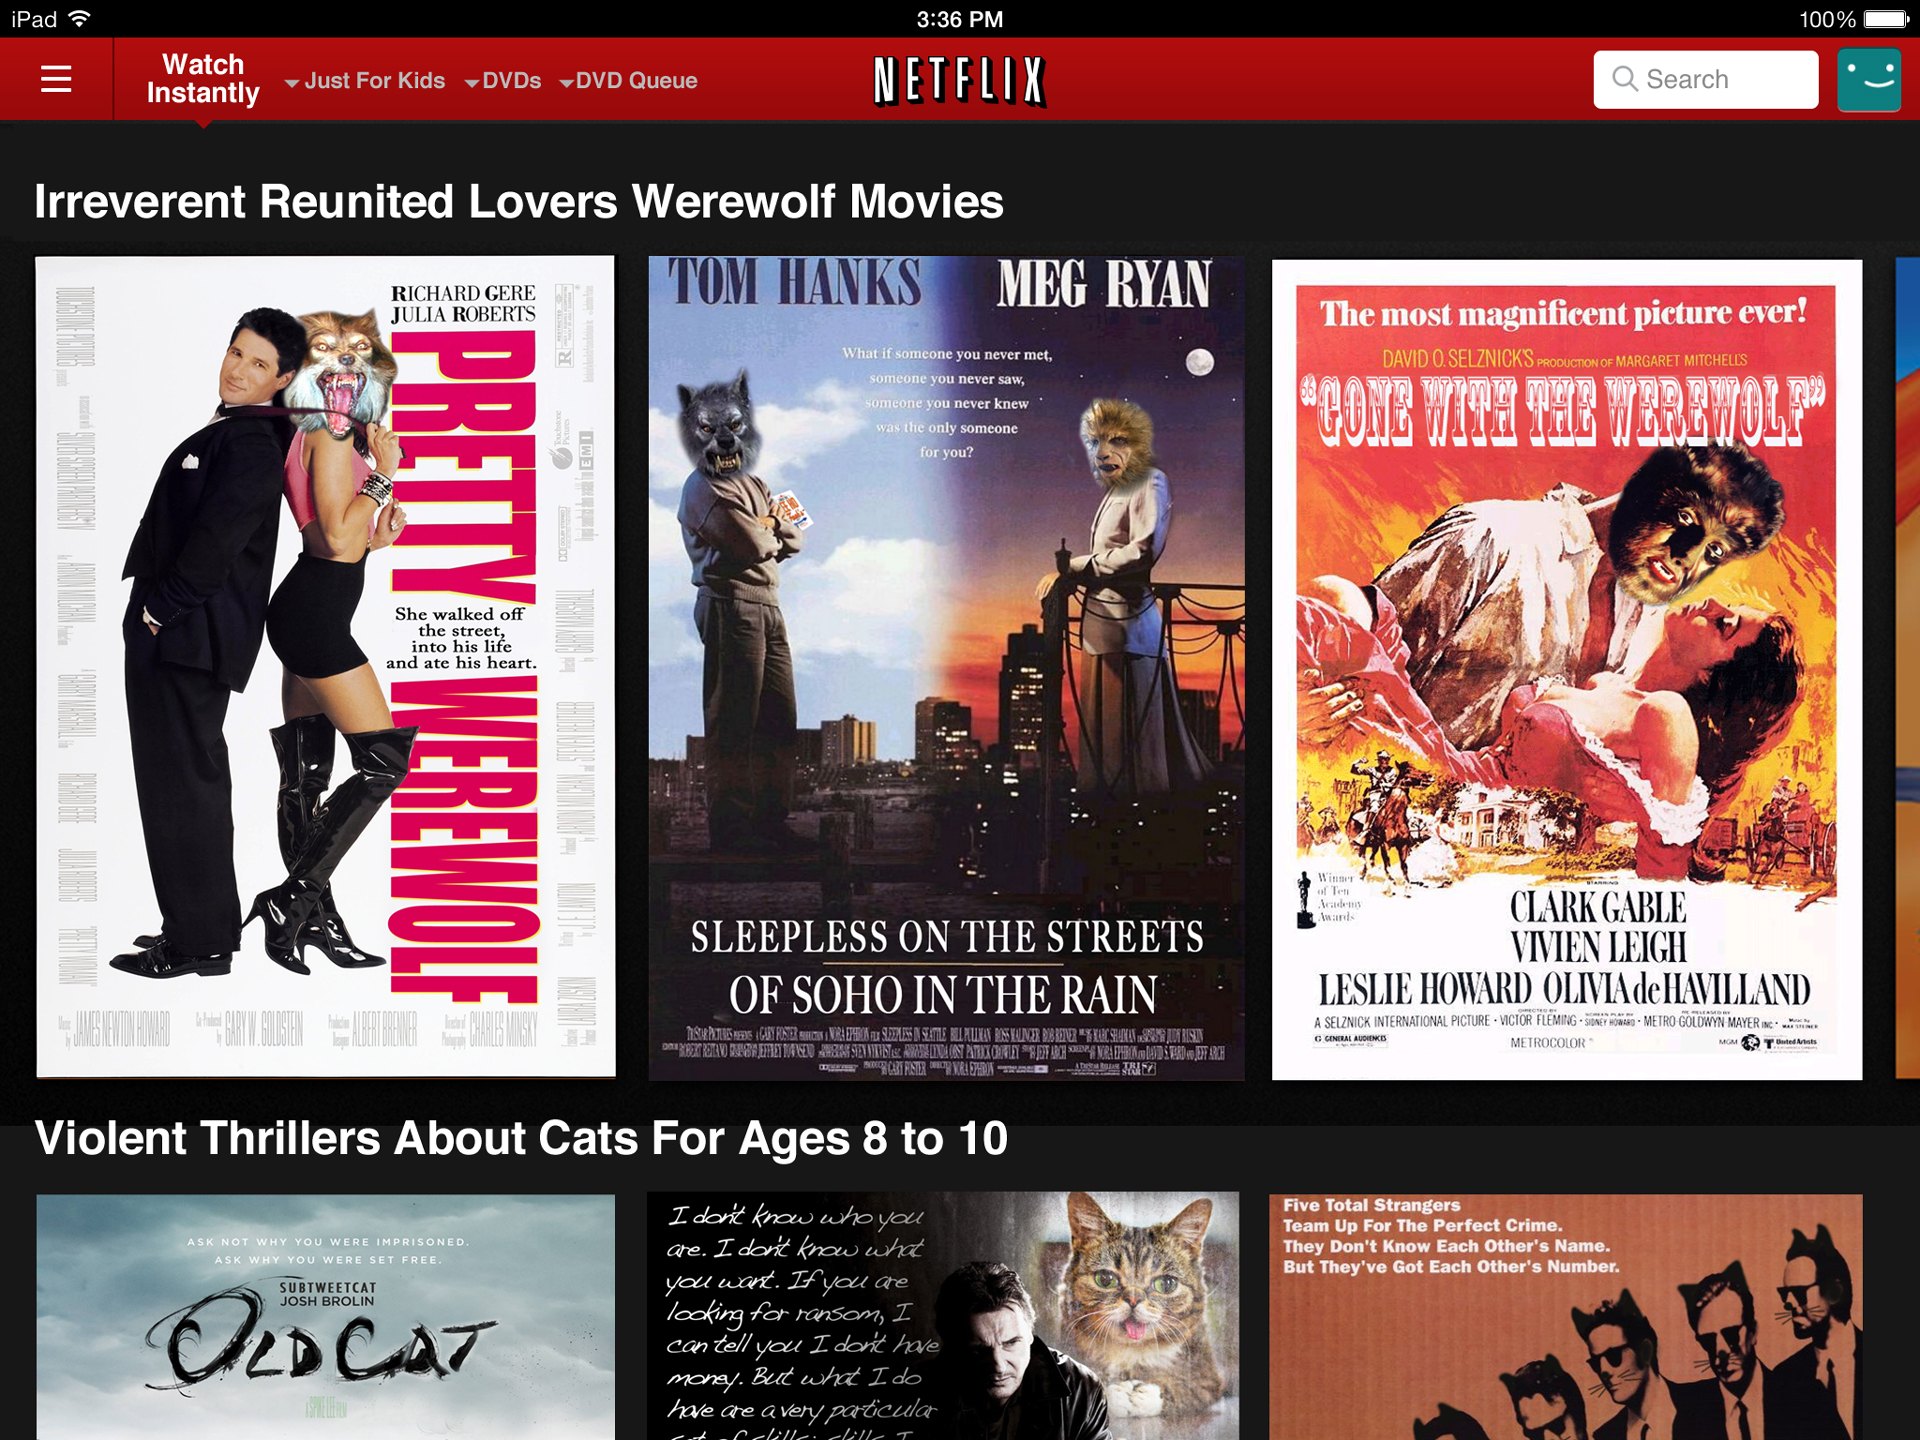Click the Netflix logo
1920x1440 pixels.
959,81
